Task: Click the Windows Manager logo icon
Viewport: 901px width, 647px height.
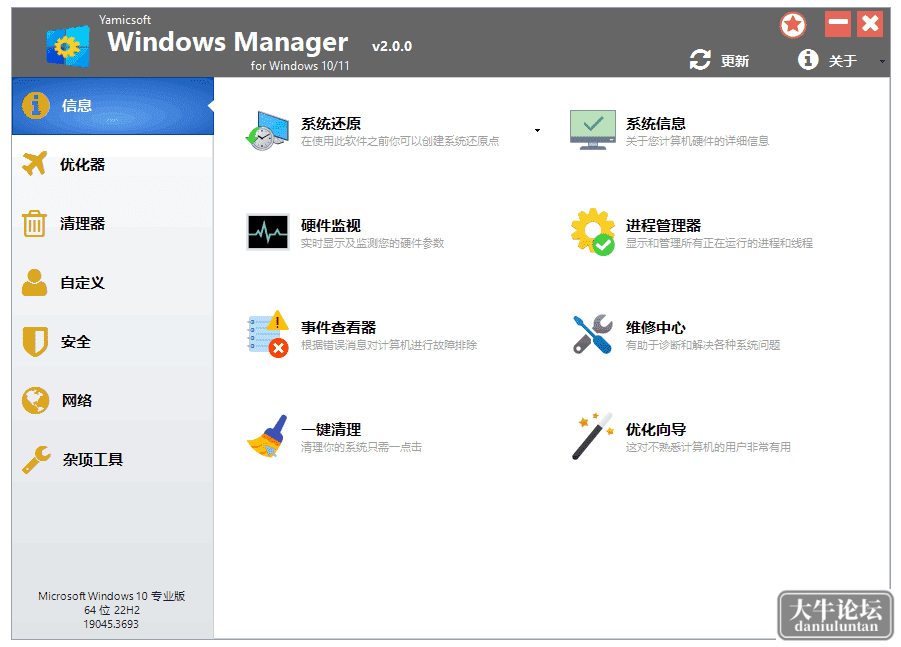Action: pyautogui.click(x=68, y=46)
